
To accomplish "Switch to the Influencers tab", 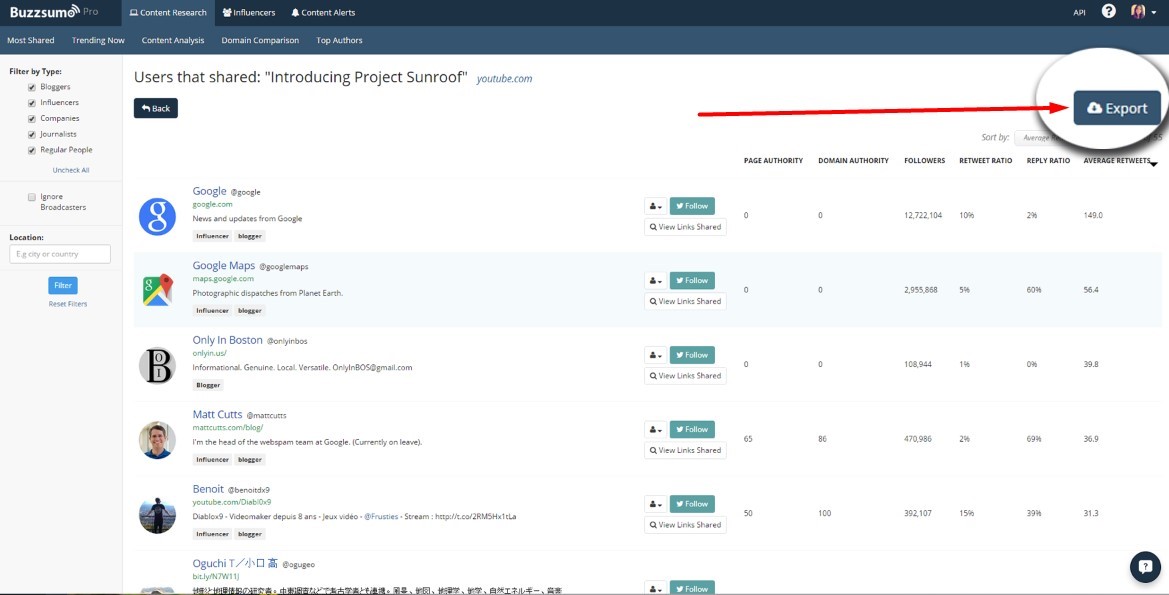I will (249, 13).
